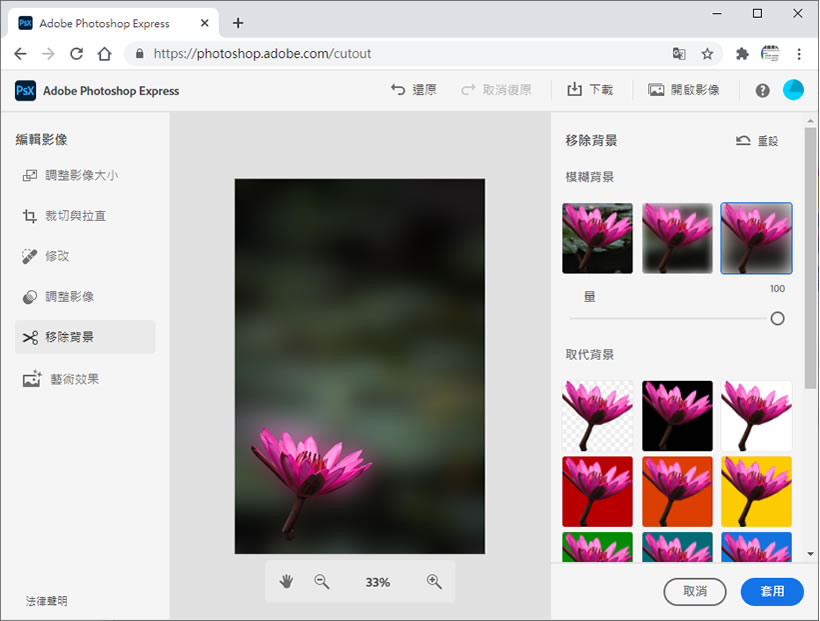
Task: Bookmark page with the star icon
Action: pyautogui.click(x=707, y=53)
